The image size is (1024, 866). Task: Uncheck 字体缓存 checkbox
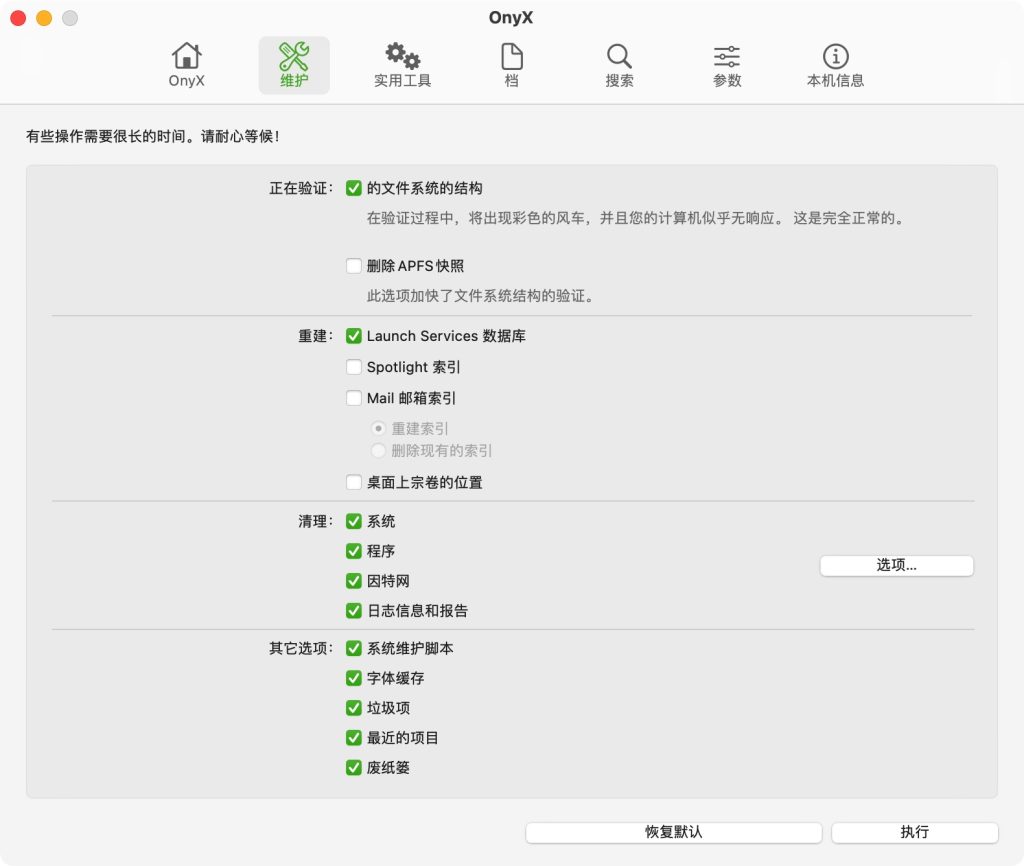353,678
